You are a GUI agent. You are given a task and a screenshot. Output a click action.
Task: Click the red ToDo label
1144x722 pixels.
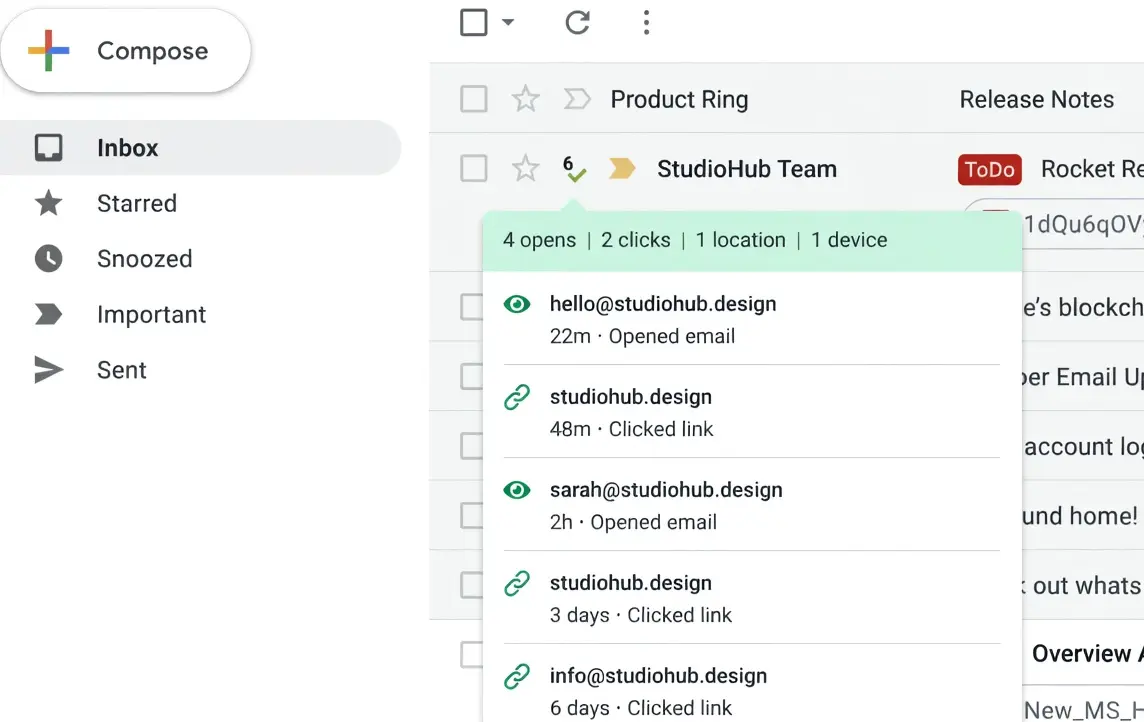coord(989,169)
